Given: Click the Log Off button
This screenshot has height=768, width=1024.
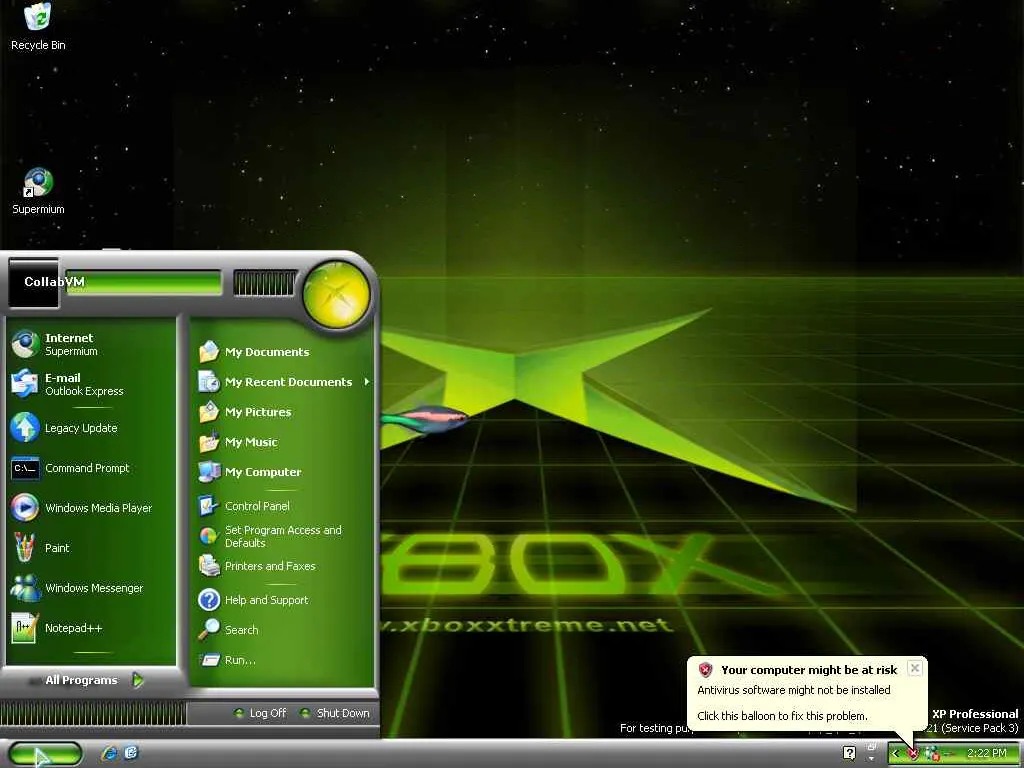Looking at the screenshot, I should 261,713.
